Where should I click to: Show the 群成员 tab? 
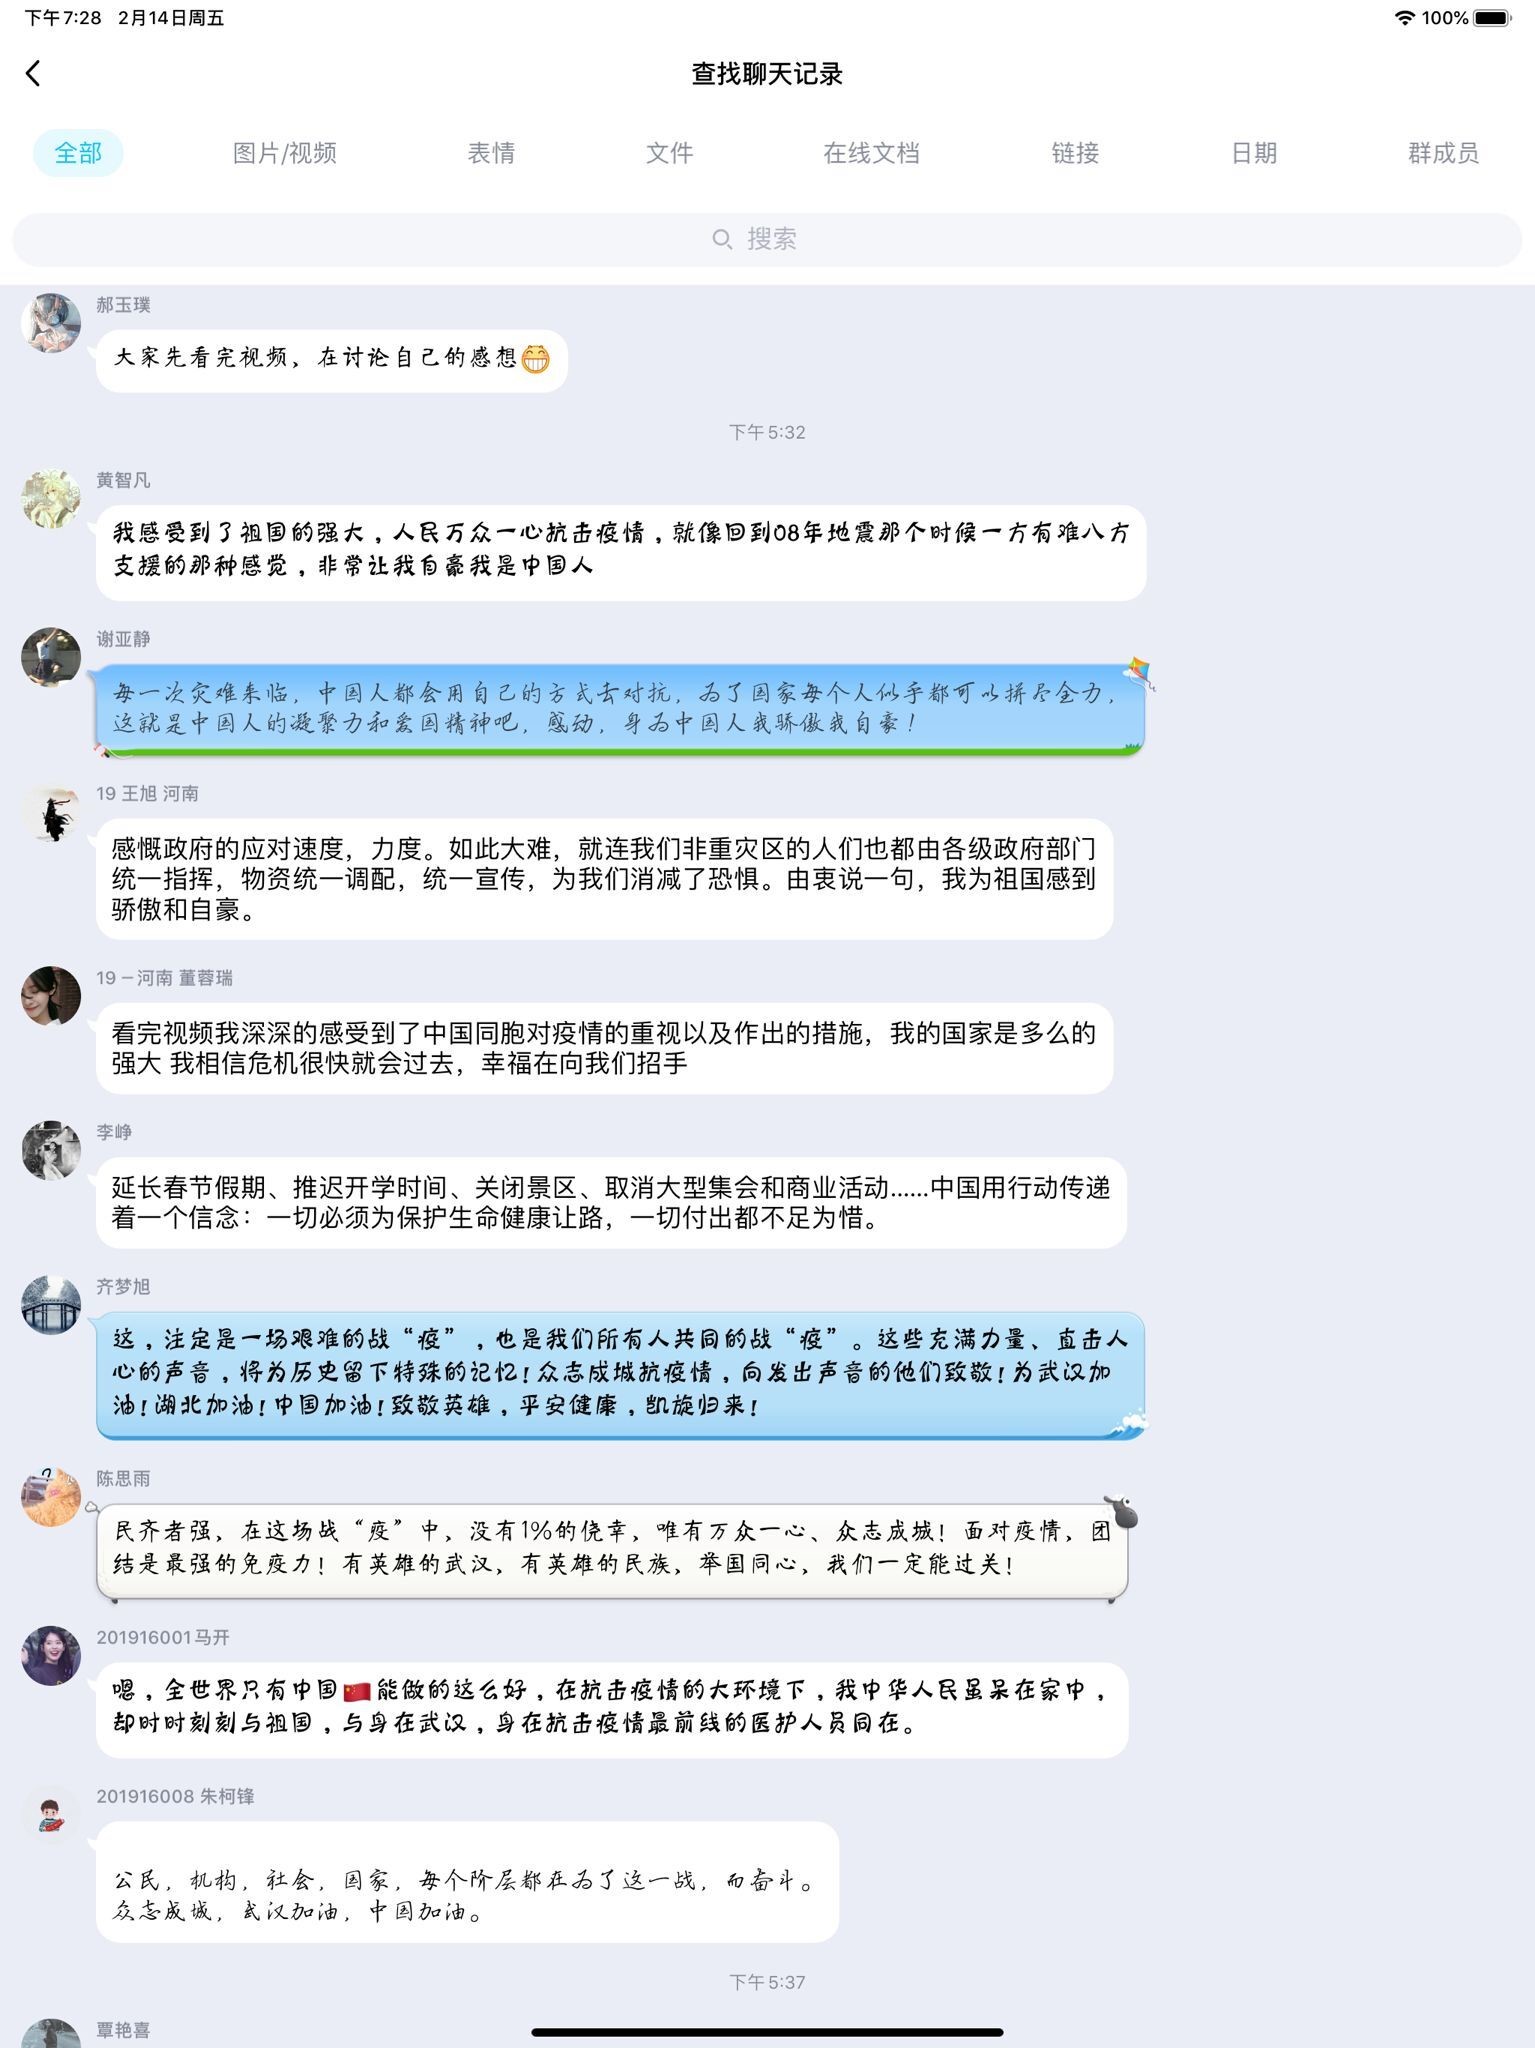pos(1443,153)
